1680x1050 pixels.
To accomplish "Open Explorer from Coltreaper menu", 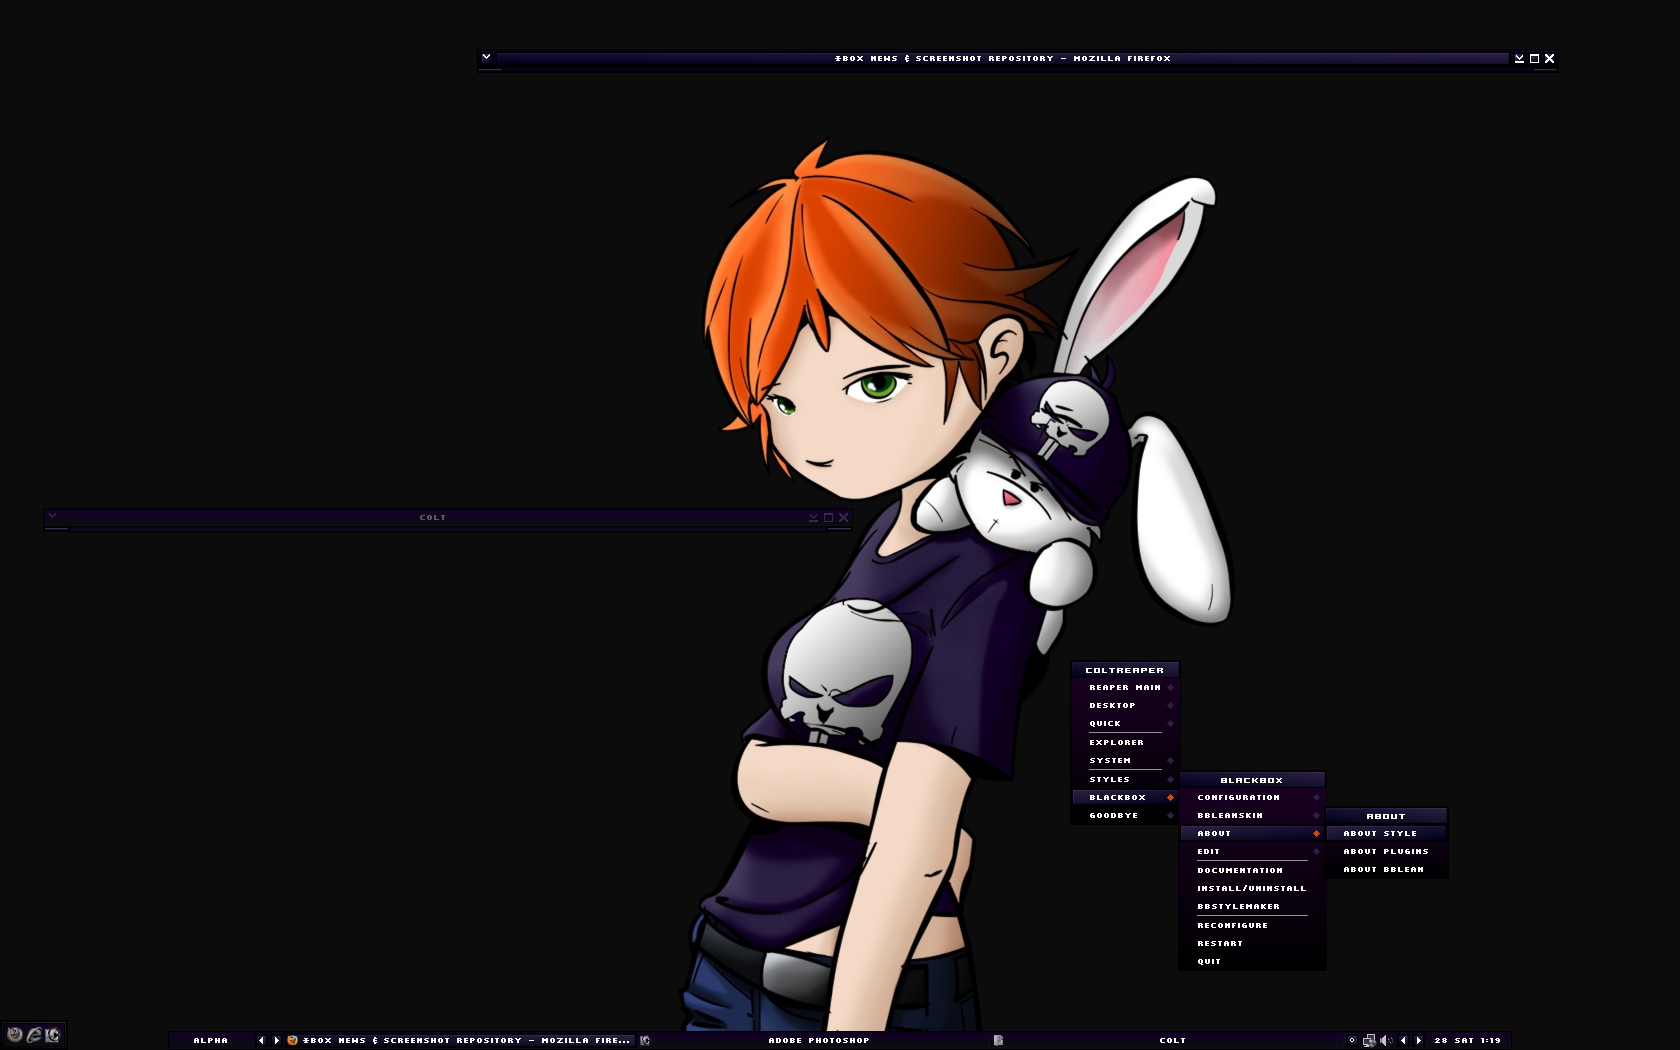I will 1125,742.
